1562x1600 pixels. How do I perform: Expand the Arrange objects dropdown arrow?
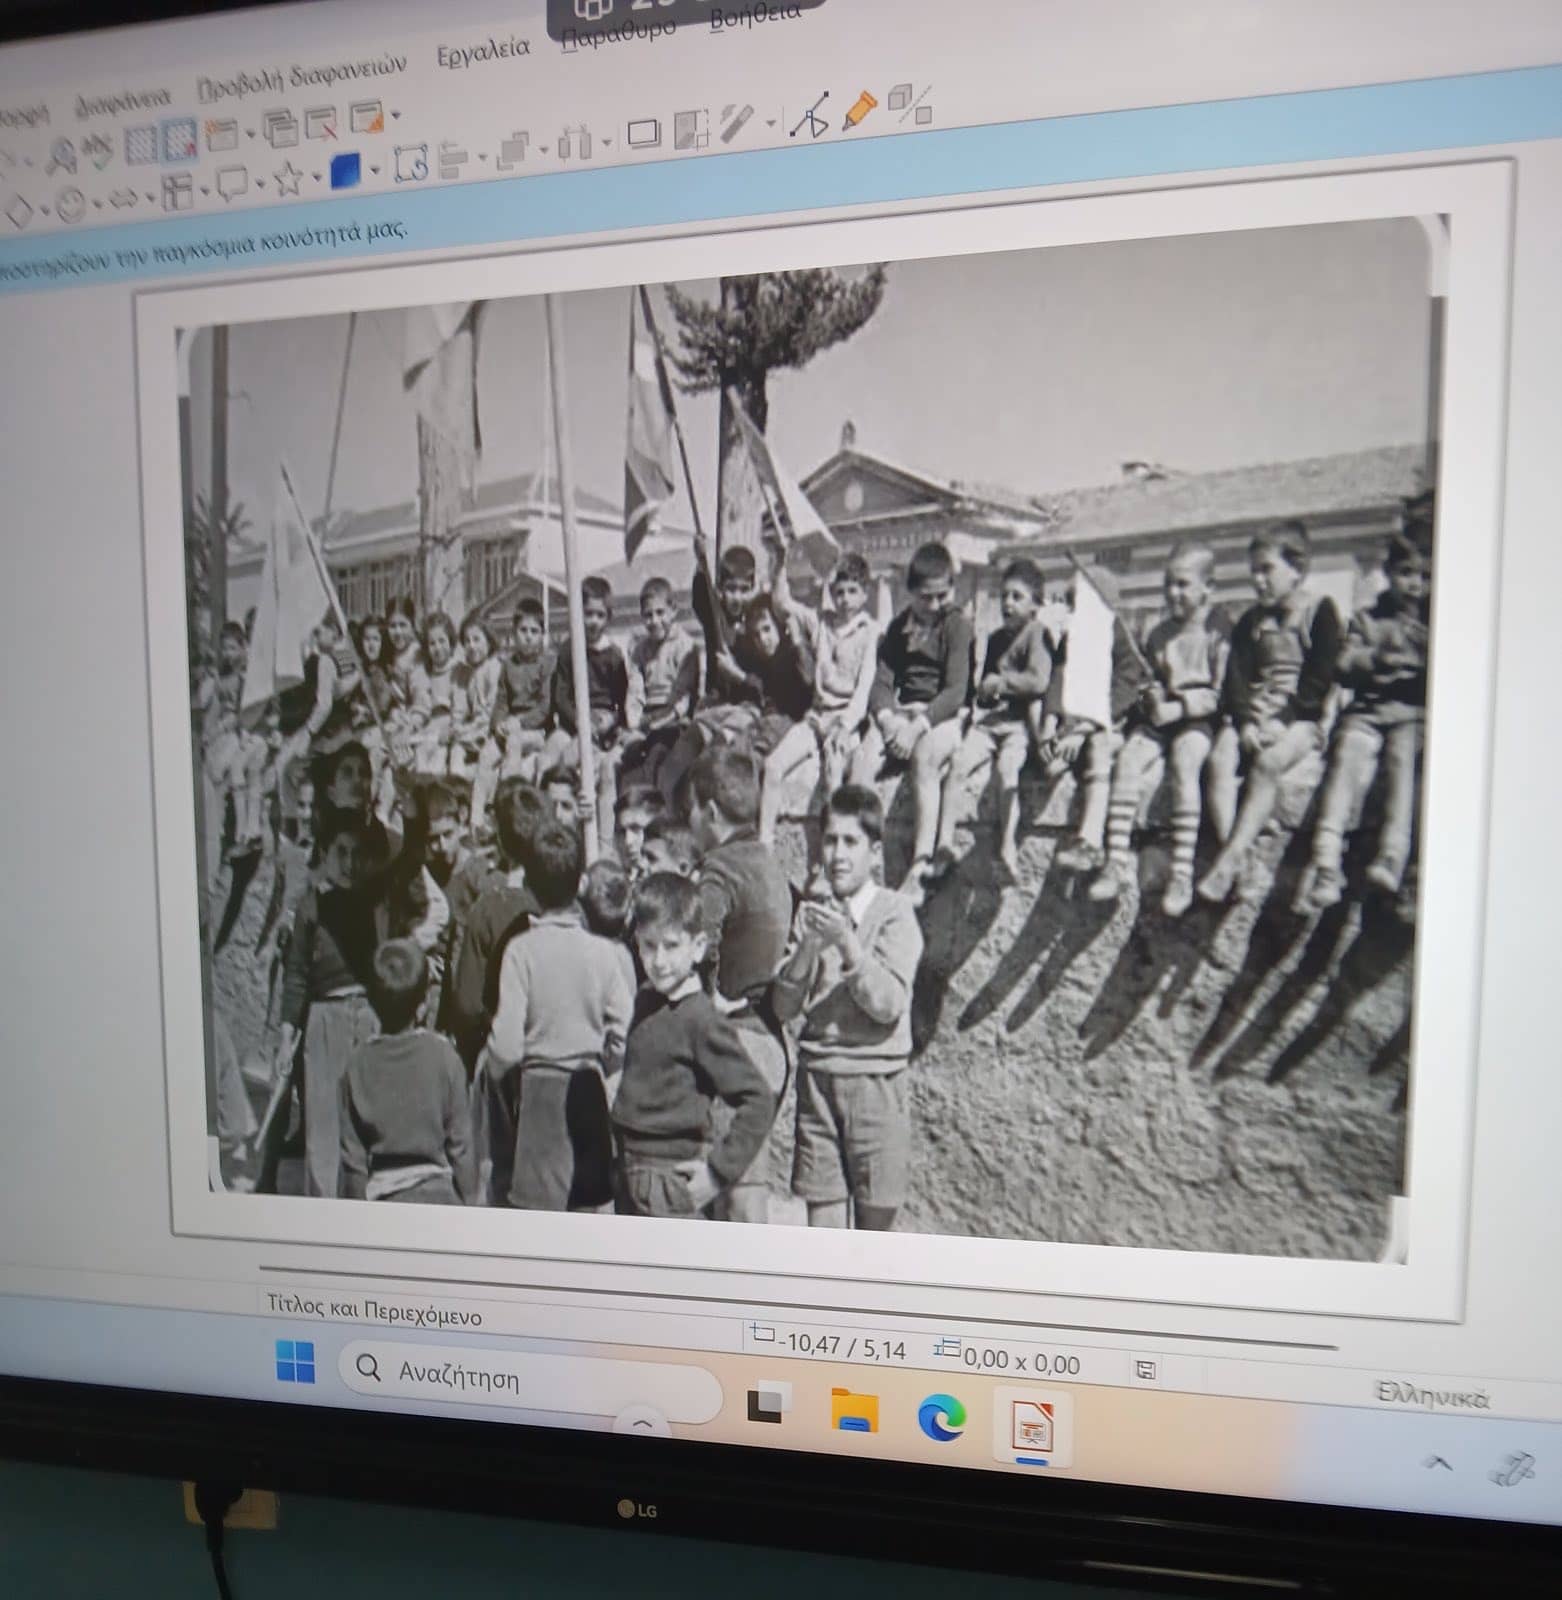tap(545, 149)
